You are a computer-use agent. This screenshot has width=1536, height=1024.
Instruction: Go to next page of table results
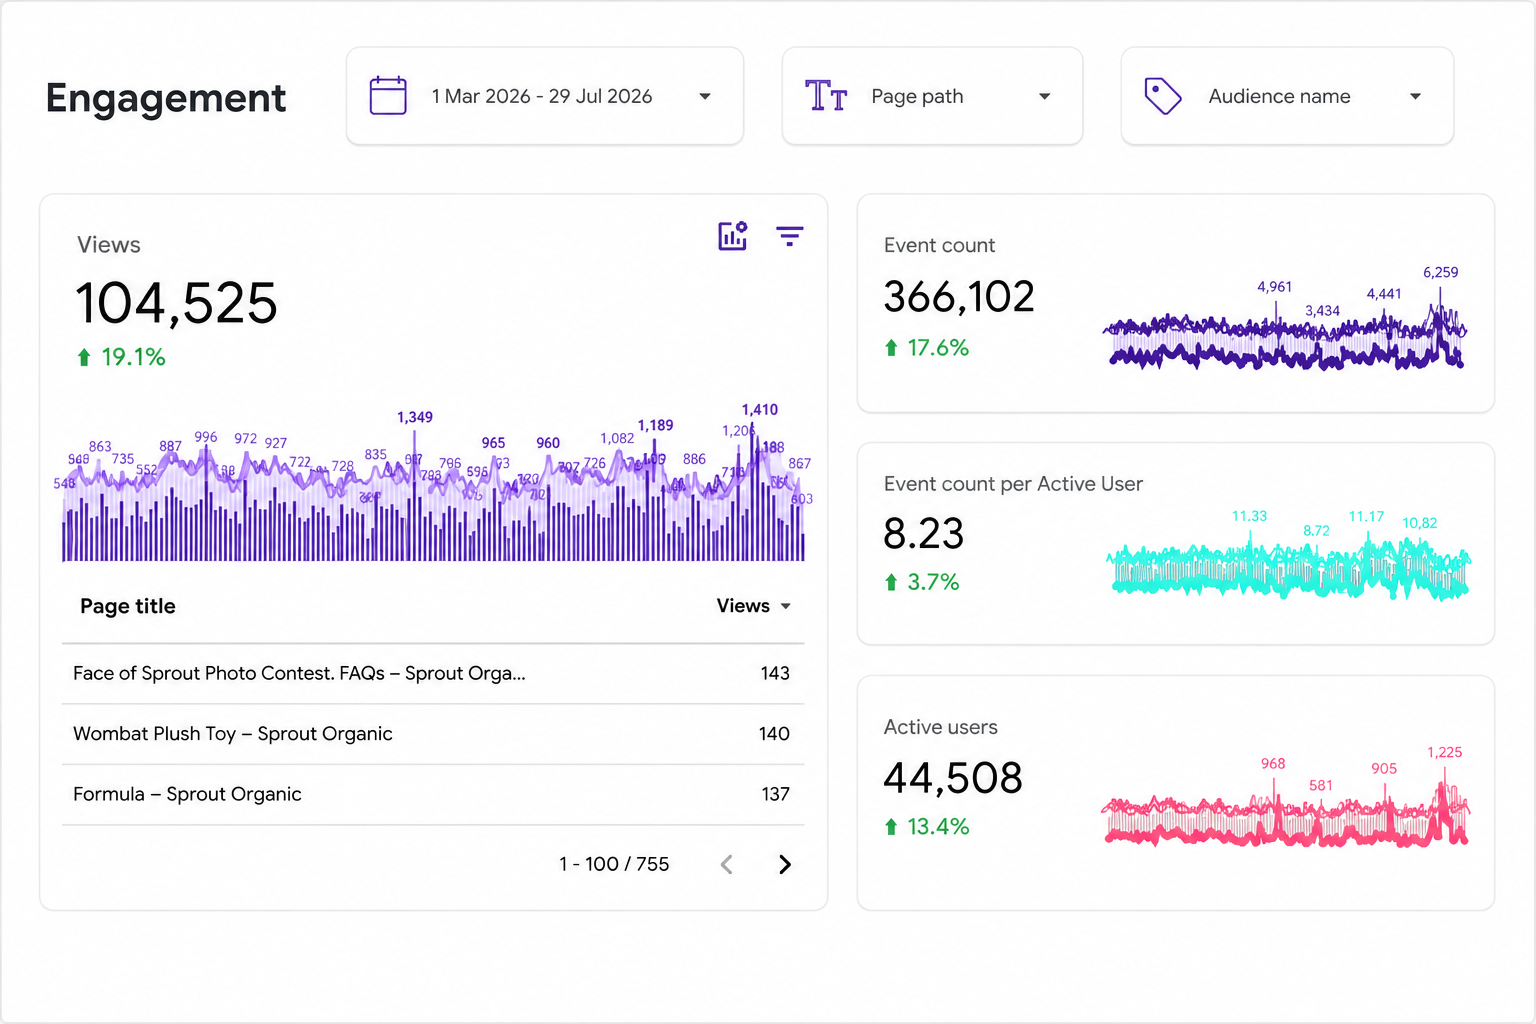coord(785,864)
